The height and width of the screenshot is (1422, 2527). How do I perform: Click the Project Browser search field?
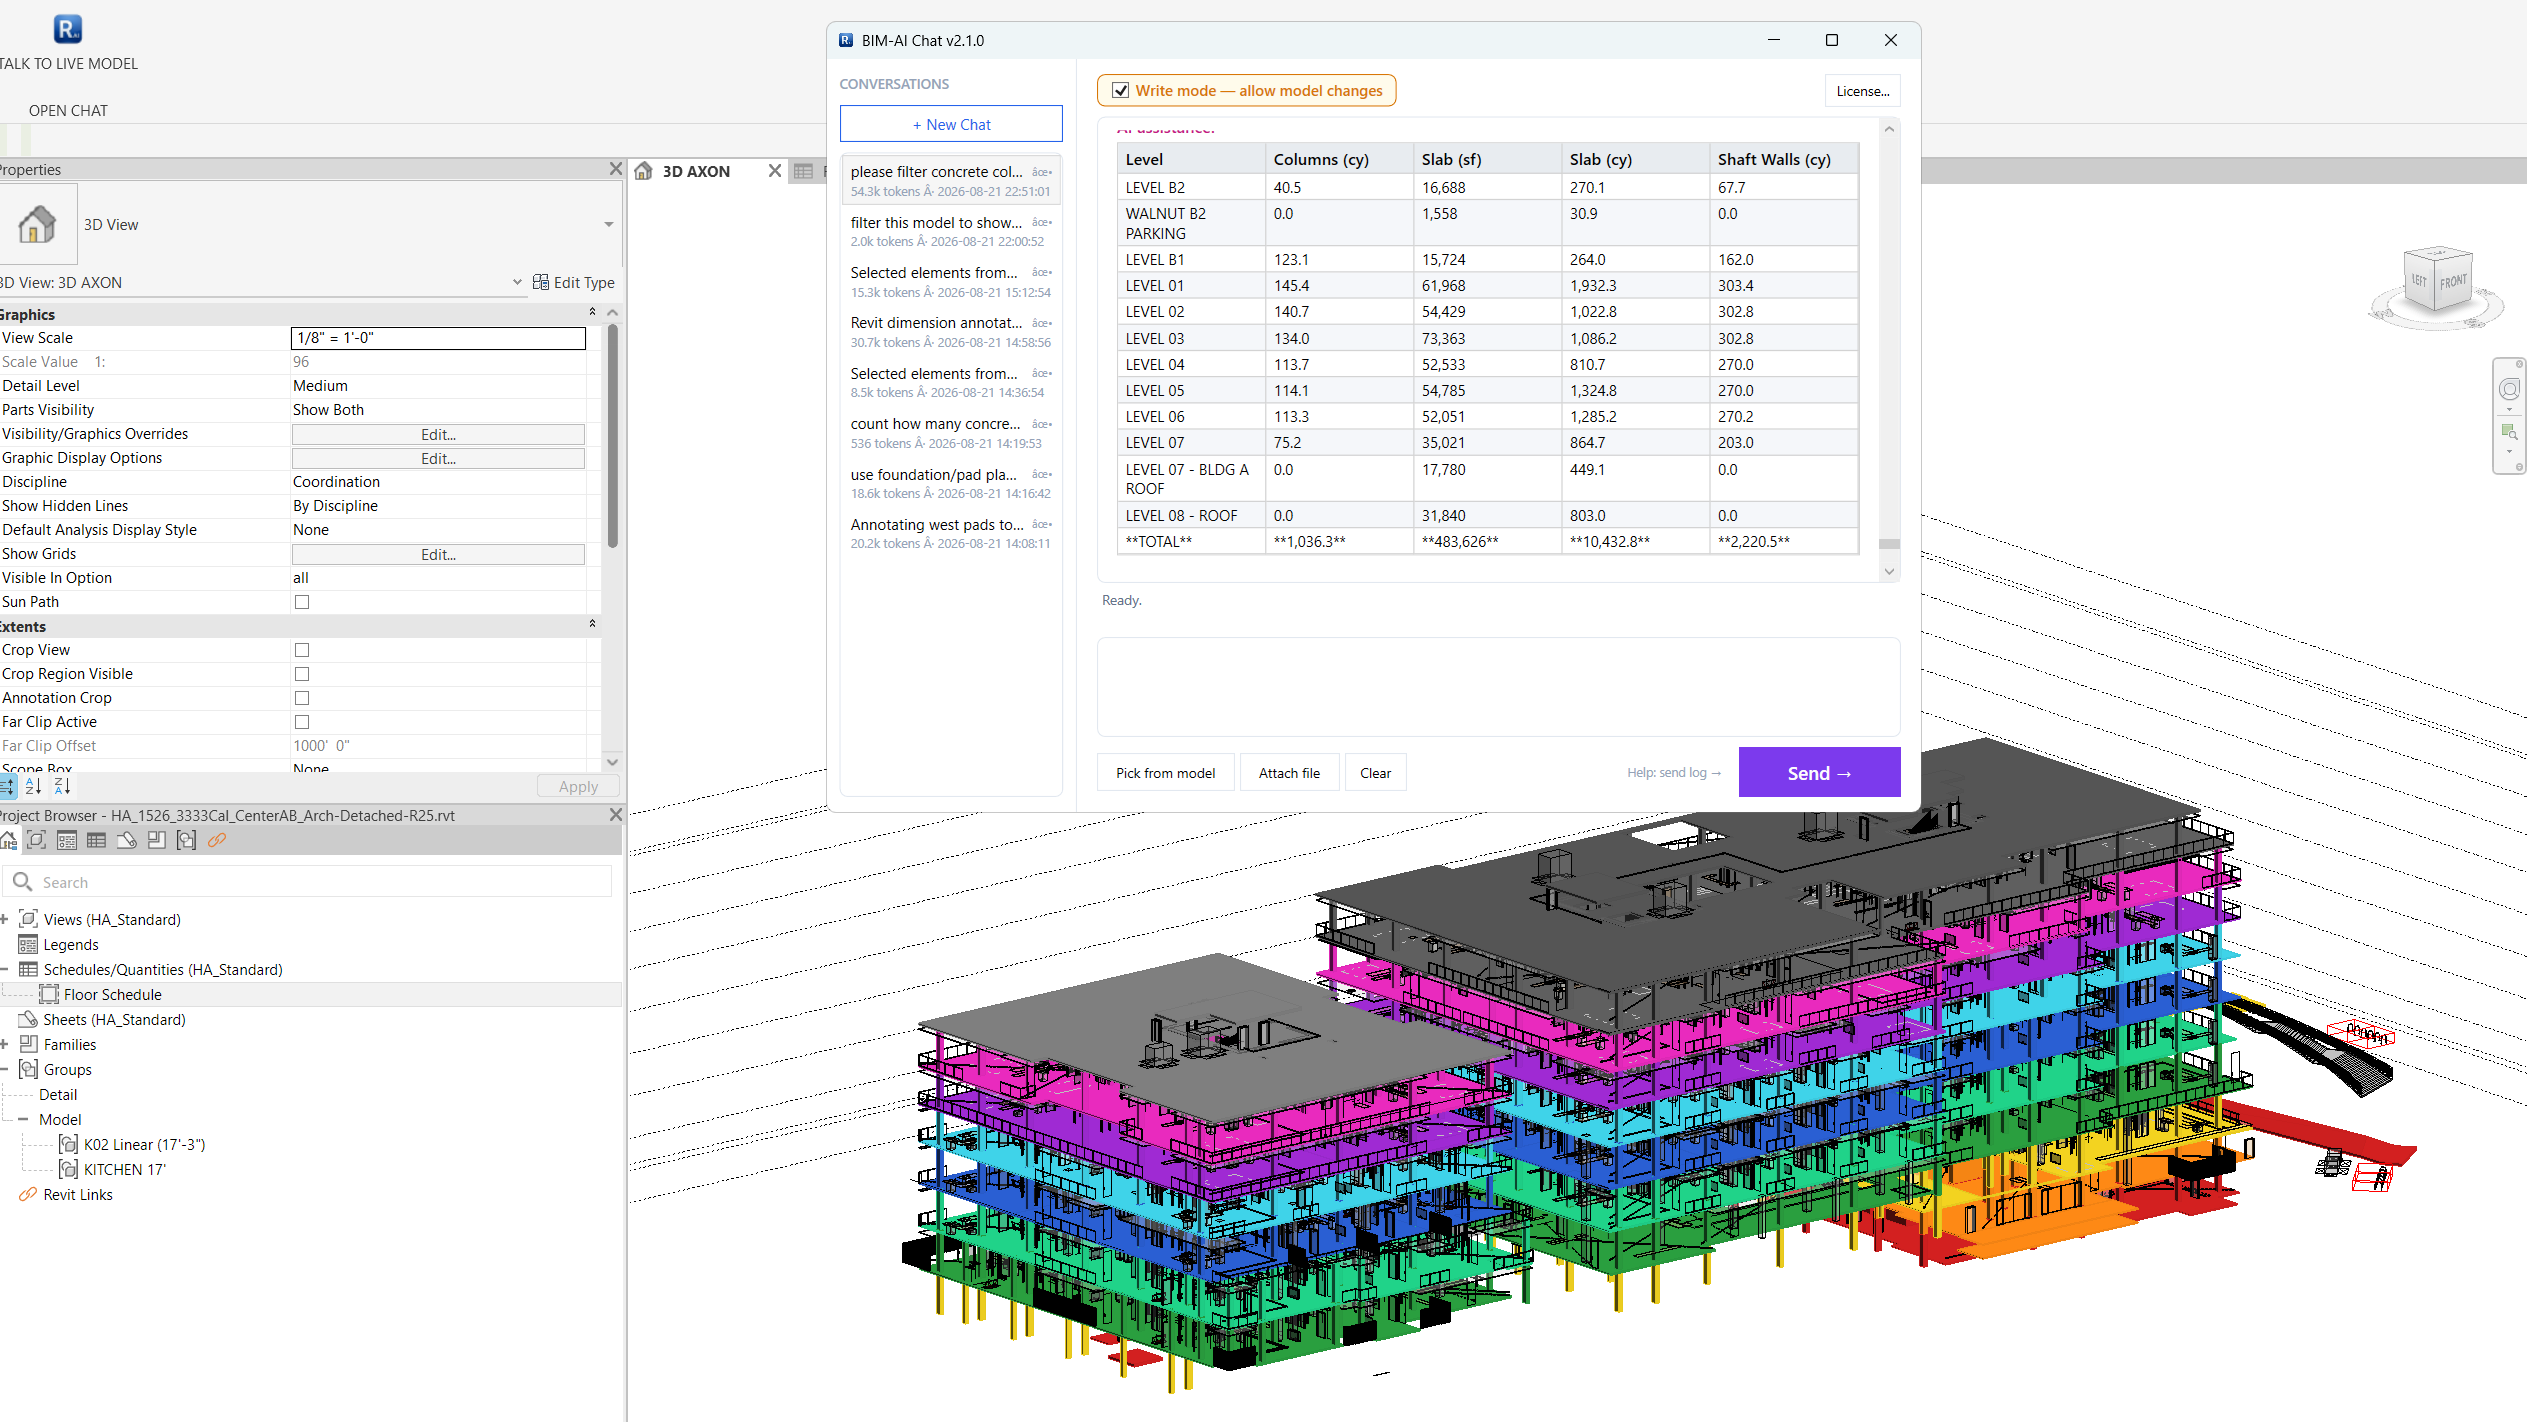point(308,882)
